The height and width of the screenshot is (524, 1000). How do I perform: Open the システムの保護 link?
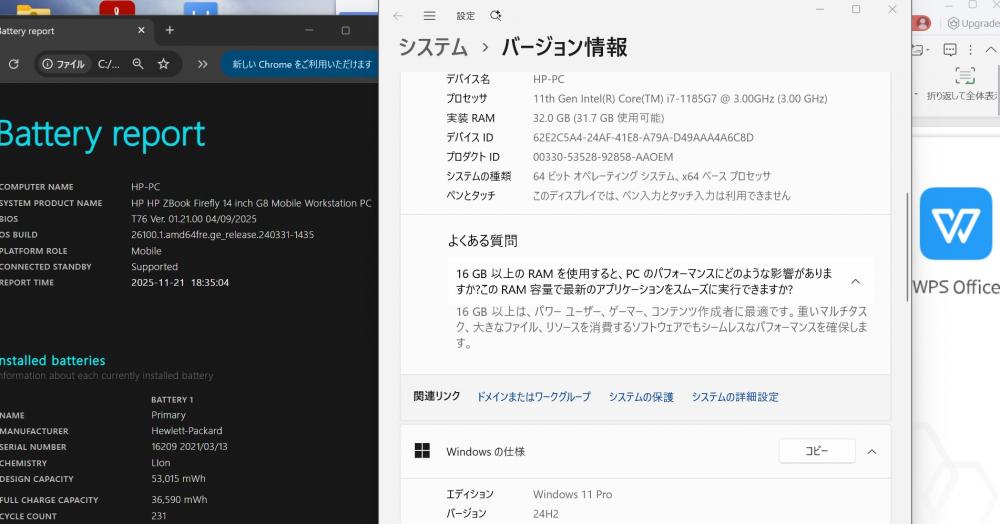tap(641, 397)
